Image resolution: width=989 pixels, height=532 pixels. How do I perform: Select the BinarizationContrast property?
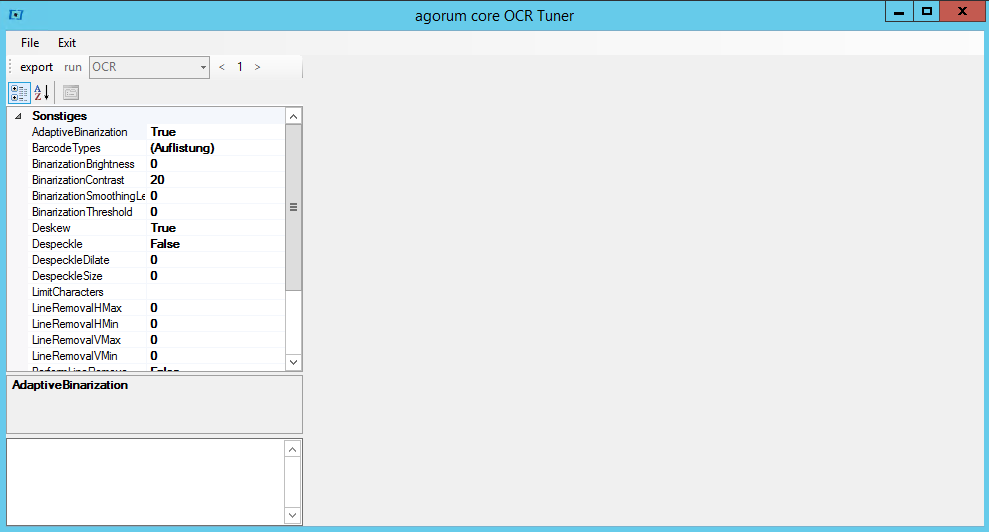point(78,180)
